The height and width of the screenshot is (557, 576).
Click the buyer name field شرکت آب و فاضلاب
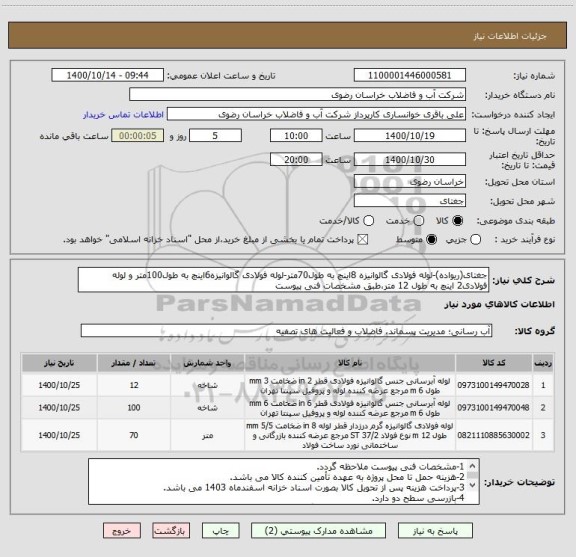pyautogui.click(x=298, y=95)
